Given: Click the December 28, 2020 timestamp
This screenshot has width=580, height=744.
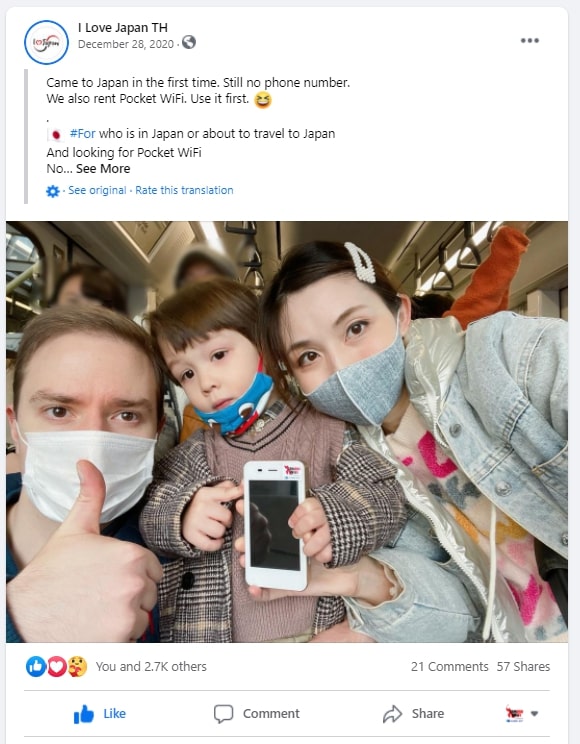Looking at the screenshot, I should [x=126, y=44].
